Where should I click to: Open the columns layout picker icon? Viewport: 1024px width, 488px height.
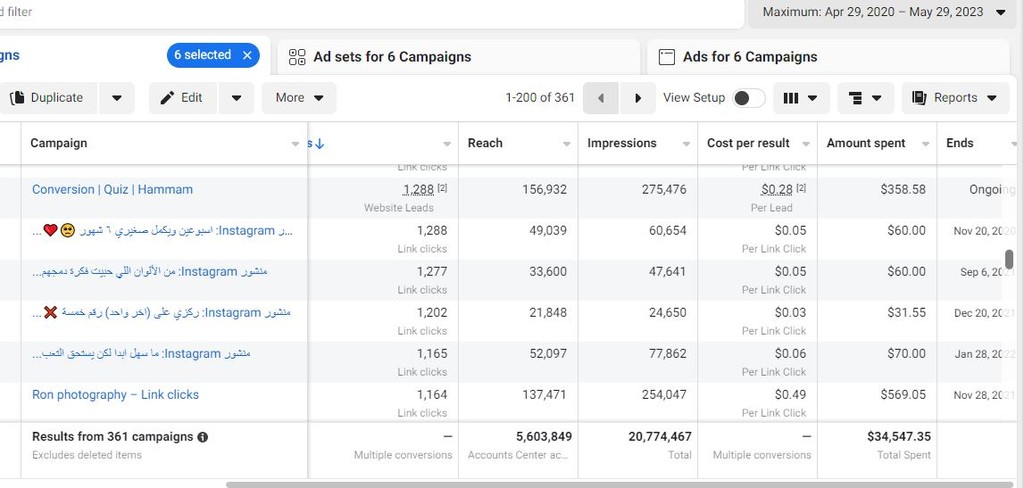click(x=800, y=98)
